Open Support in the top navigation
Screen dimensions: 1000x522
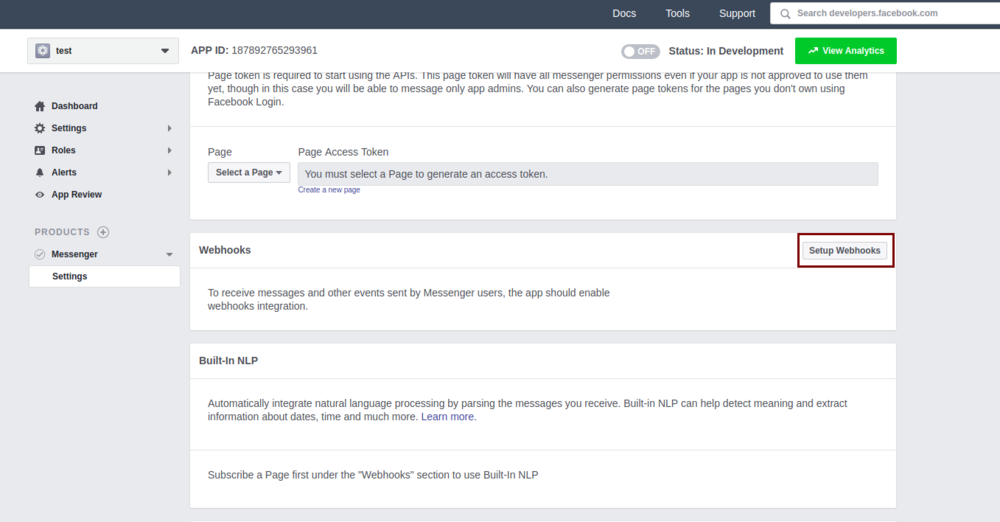point(737,13)
